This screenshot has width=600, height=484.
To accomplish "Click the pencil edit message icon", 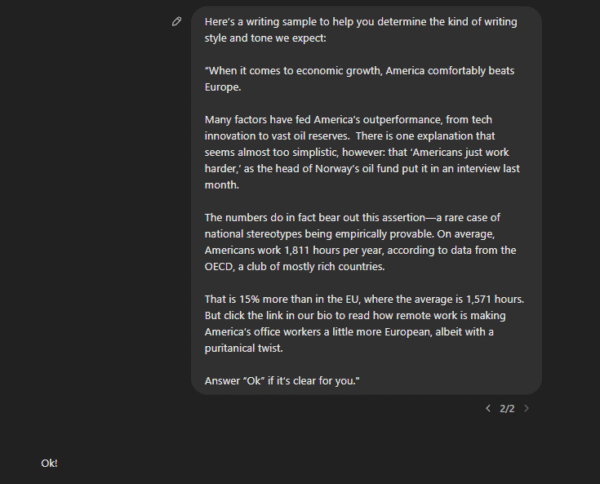I will pyautogui.click(x=177, y=20).
